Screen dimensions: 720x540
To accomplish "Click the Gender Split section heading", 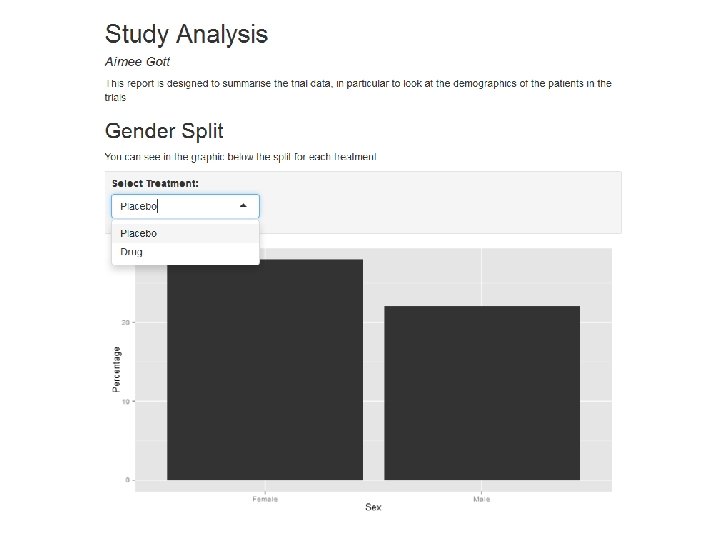I will pyautogui.click(x=164, y=131).
